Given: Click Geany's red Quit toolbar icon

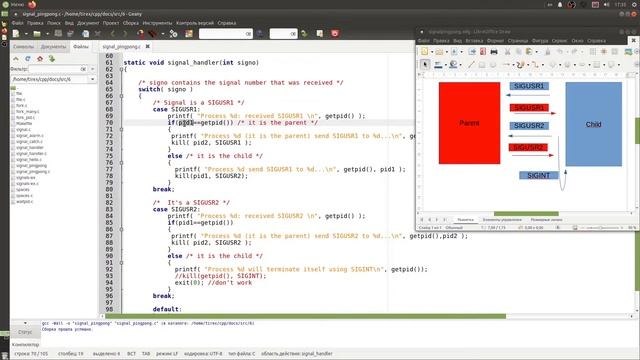Looking at the screenshot, I should pos(335,33).
